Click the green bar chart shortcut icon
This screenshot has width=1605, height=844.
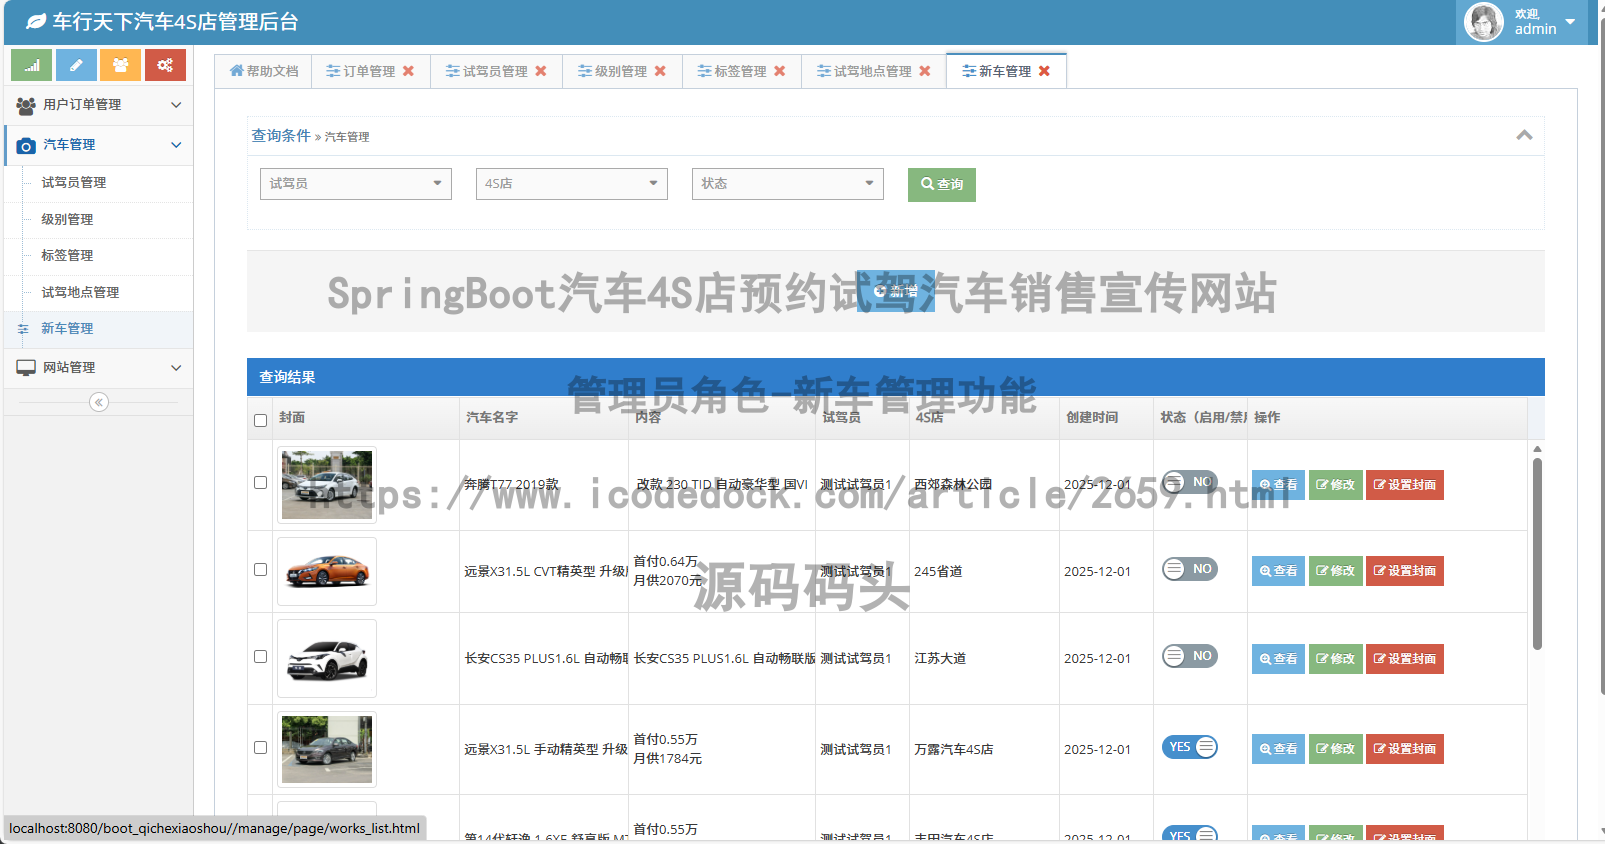[x=32, y=65]
